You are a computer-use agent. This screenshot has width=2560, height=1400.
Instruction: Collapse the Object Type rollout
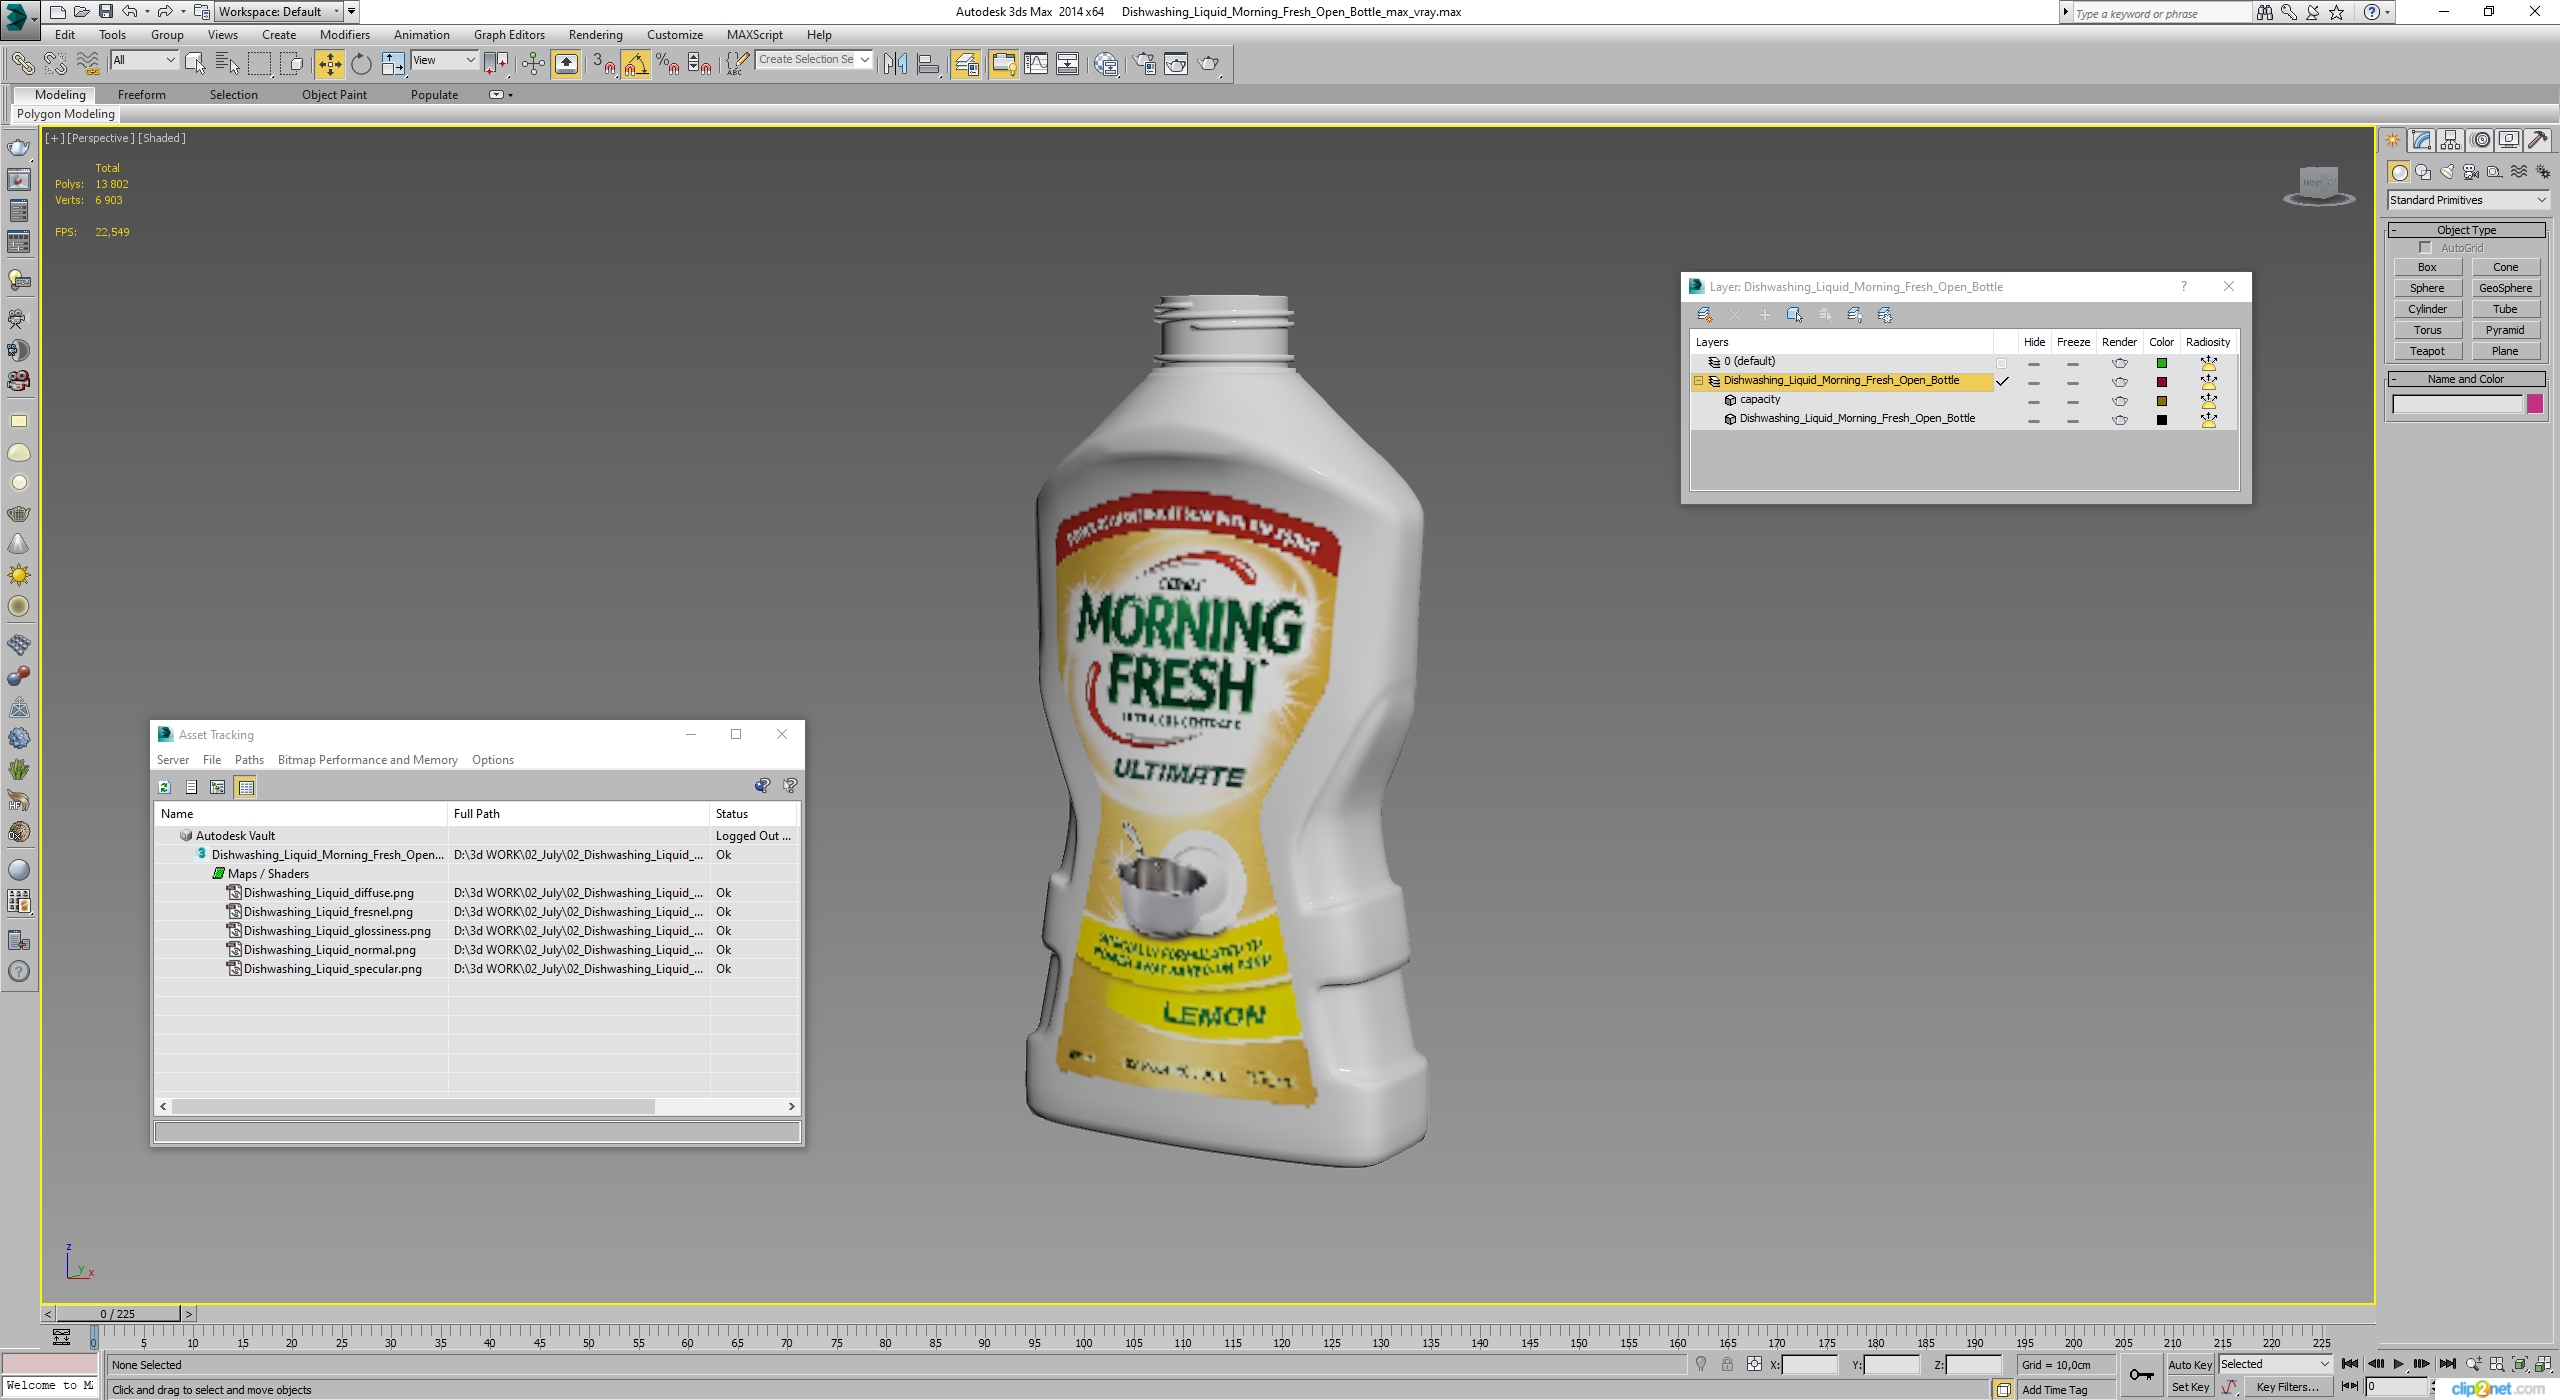click(x=2466, y=230)
